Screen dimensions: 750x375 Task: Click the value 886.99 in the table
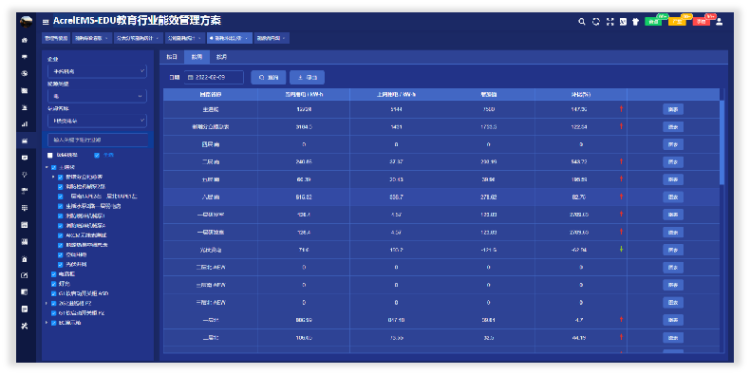point(304,320)
